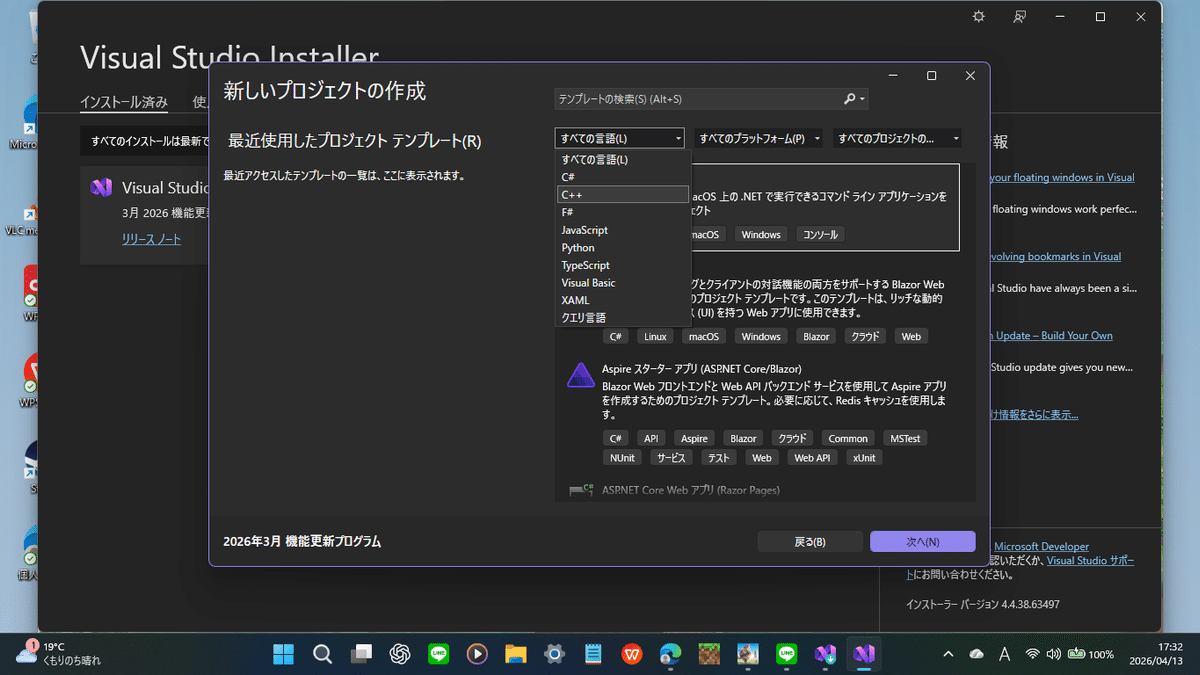Open the リリース ノート link

pos(150,239)
